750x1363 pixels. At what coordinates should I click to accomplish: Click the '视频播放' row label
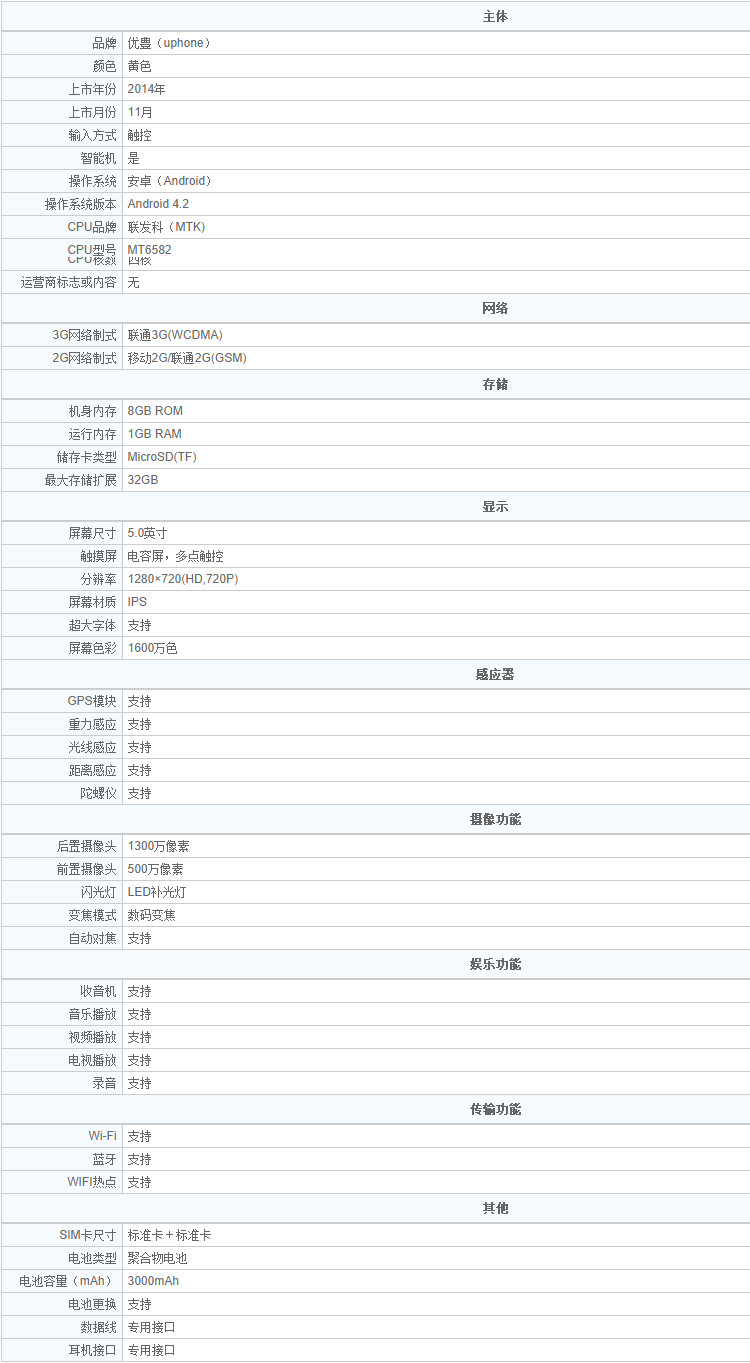tap(92, 1037)
